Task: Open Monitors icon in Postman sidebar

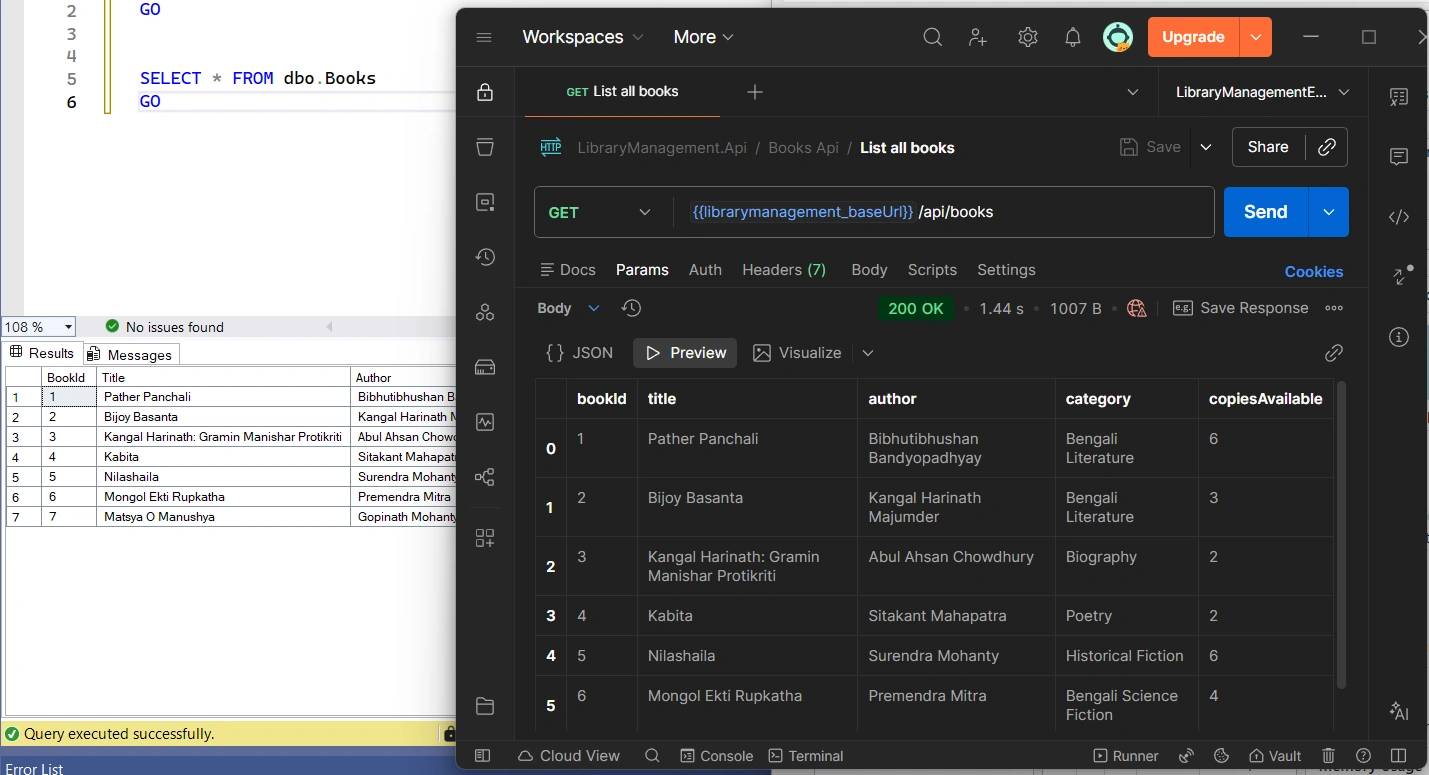Action: pos(485,422)
